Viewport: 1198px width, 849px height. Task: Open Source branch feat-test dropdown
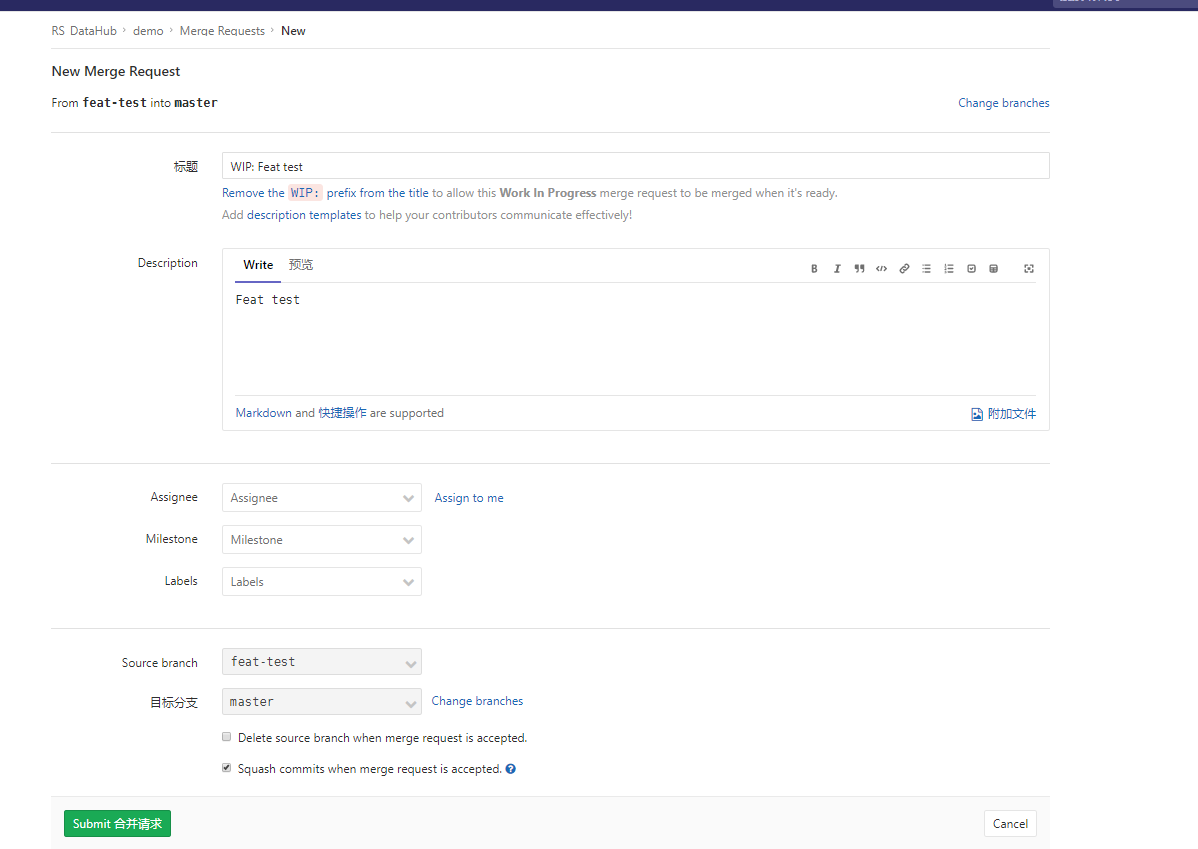pos(322,662)
